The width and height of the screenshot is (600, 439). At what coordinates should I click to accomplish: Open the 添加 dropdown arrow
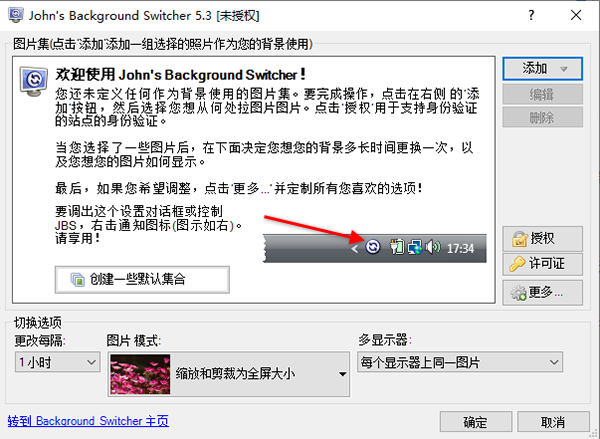(563, 69)
